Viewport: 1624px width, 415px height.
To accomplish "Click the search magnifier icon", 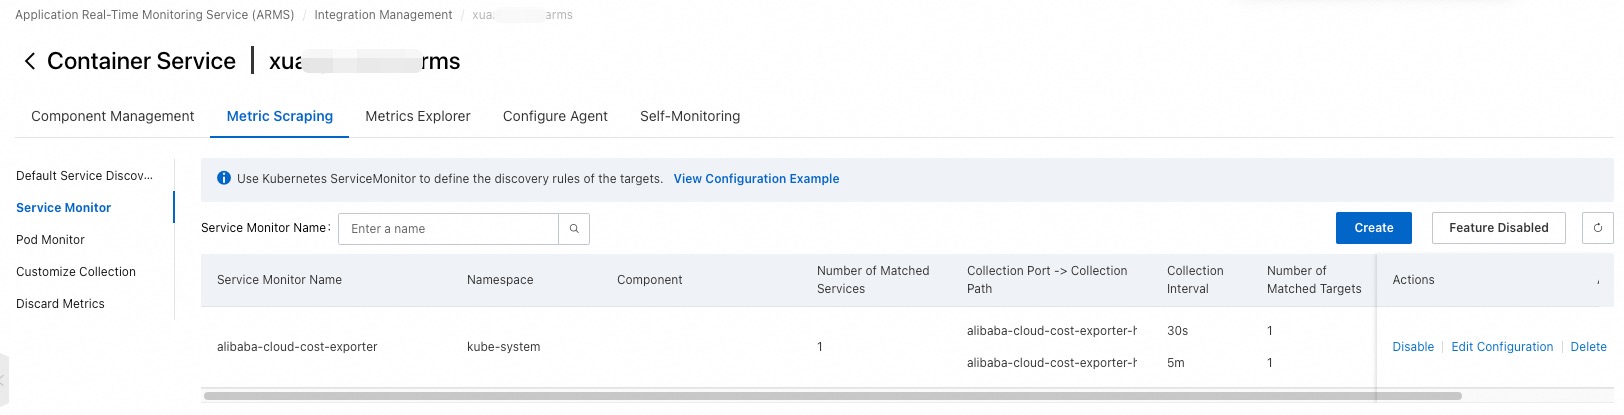I will pyautogui.click(x=574, y=229).
